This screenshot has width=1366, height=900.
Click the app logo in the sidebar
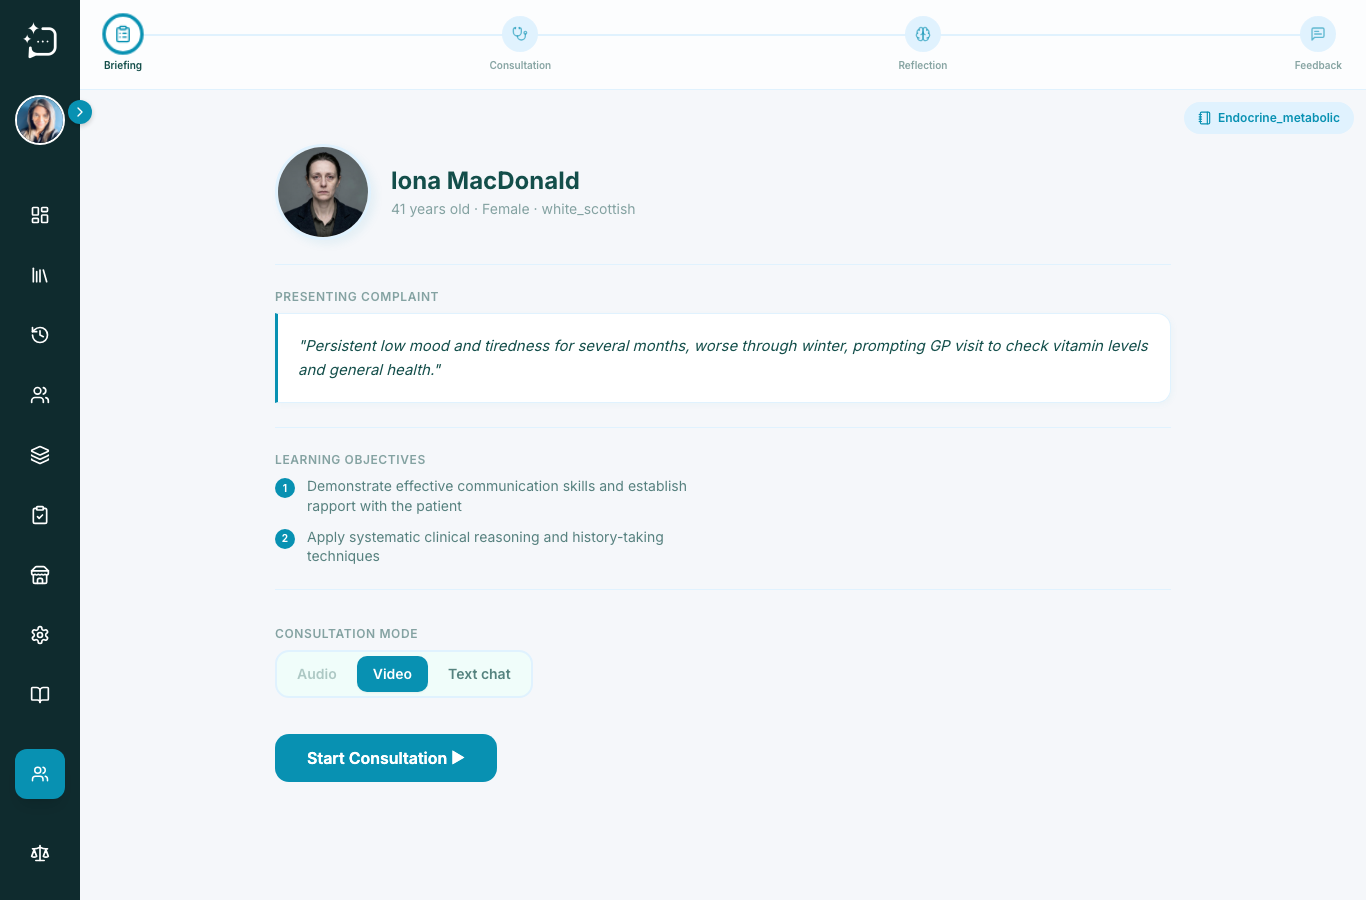40,40
